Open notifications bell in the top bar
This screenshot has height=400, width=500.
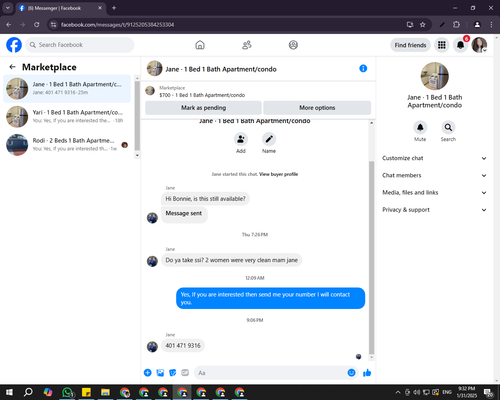tap(460, 45)
